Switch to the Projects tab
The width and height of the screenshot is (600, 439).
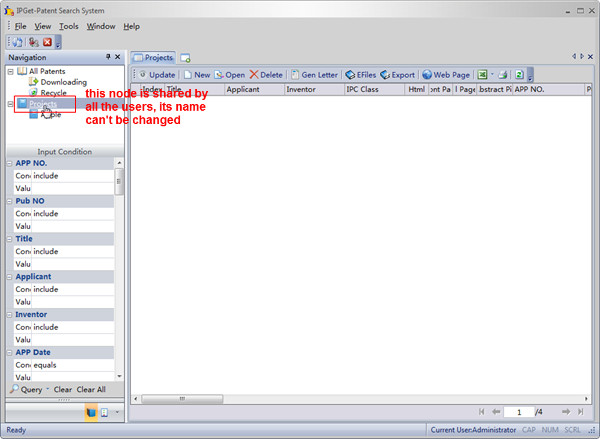click(x=153, y=57)
